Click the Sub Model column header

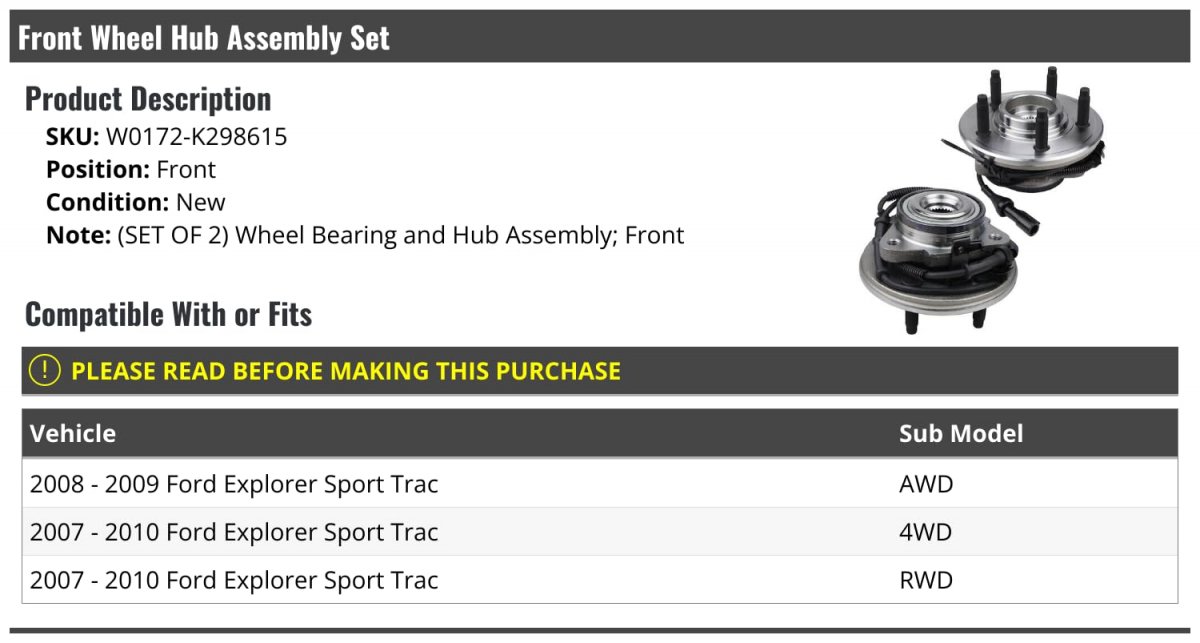(961, 433)
